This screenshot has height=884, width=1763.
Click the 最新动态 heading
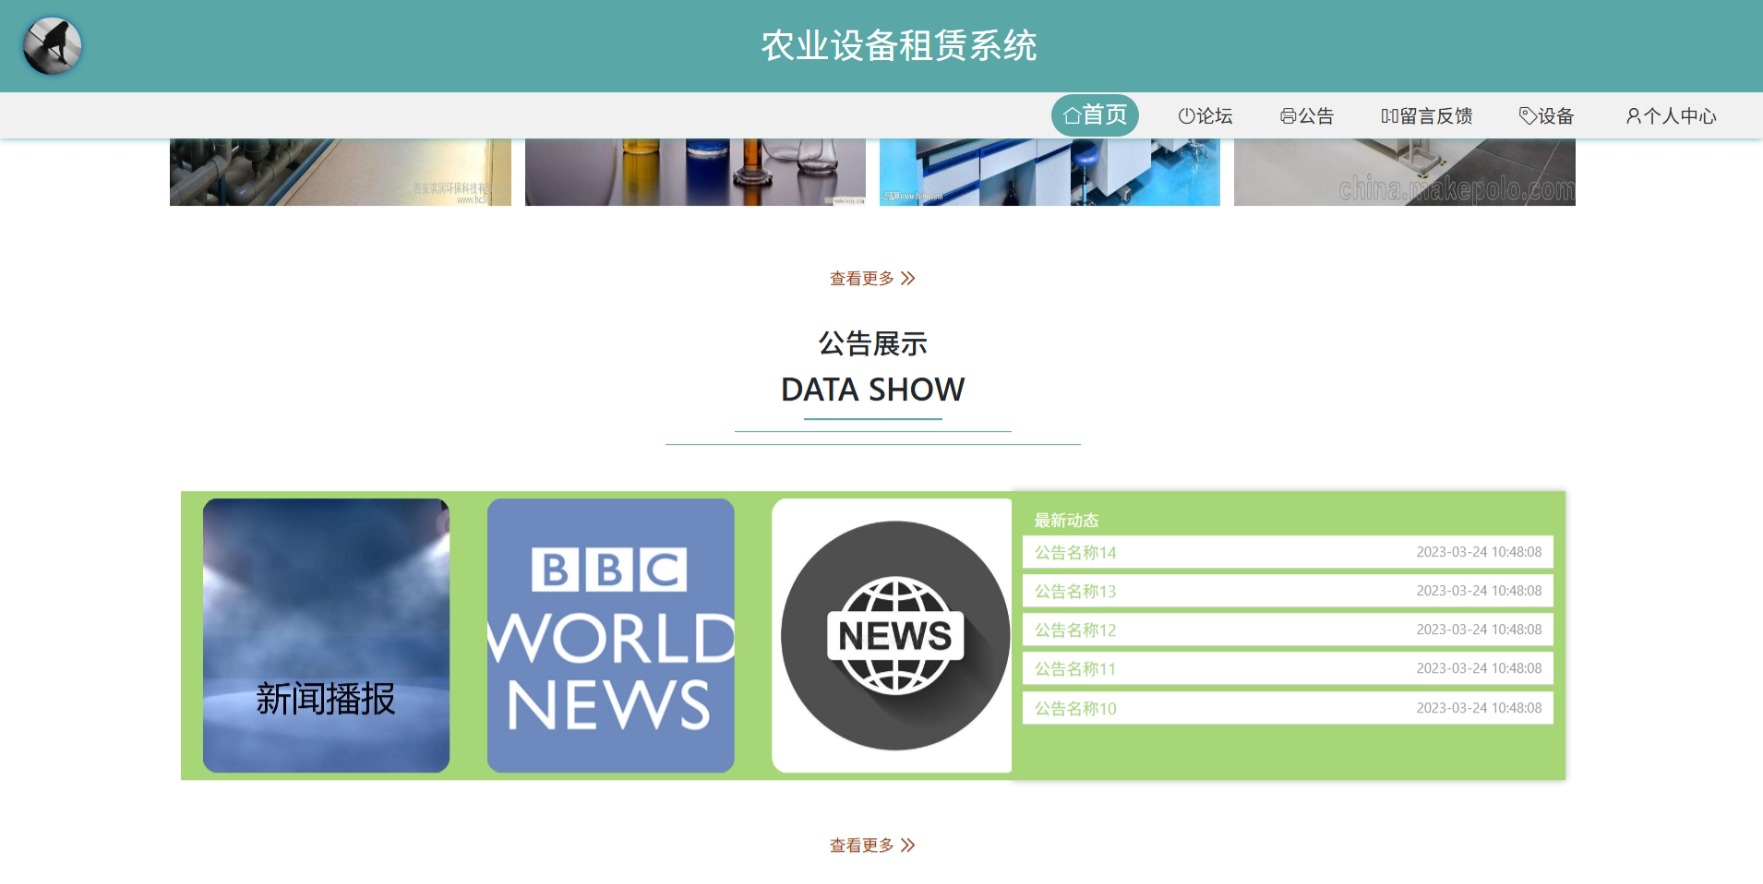tap(1066, 520)
